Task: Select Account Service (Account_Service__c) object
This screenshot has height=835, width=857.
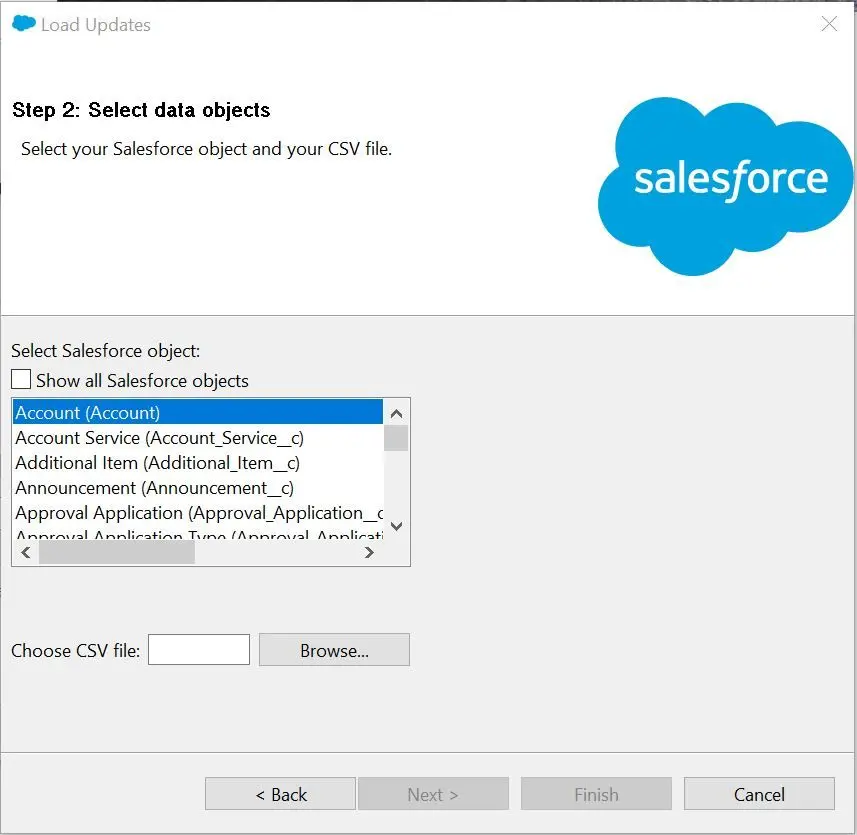Action: (197, 438)
